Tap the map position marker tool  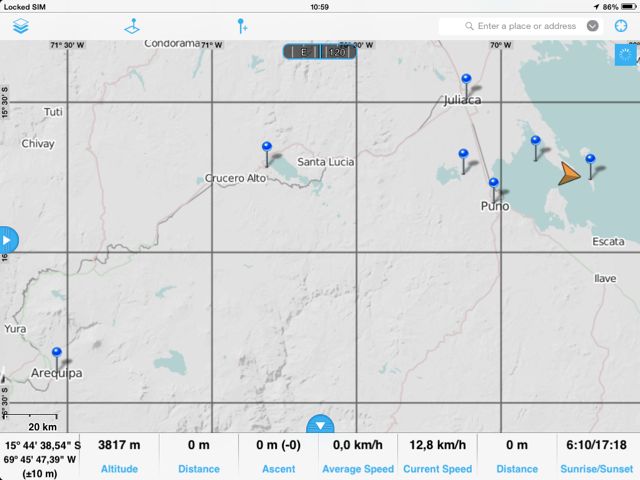point(132,26)
